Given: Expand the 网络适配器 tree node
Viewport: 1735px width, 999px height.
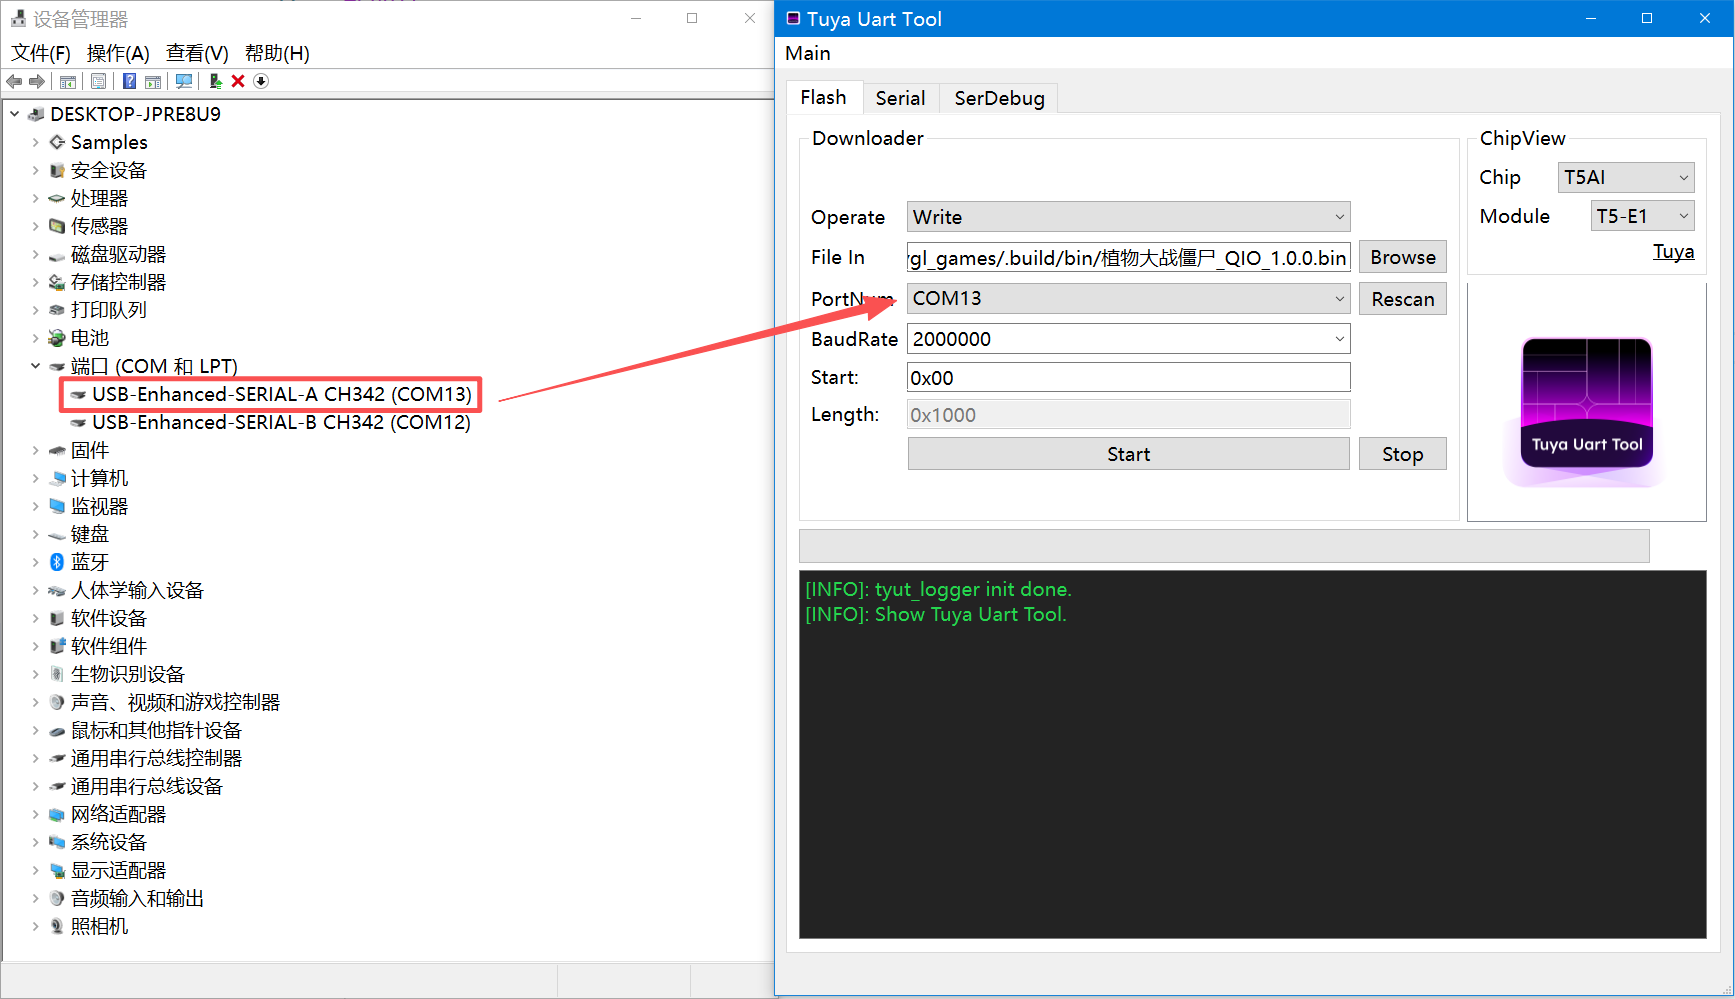Looking at the screenshot, I should pyautogui.click(x=35, y=814).
